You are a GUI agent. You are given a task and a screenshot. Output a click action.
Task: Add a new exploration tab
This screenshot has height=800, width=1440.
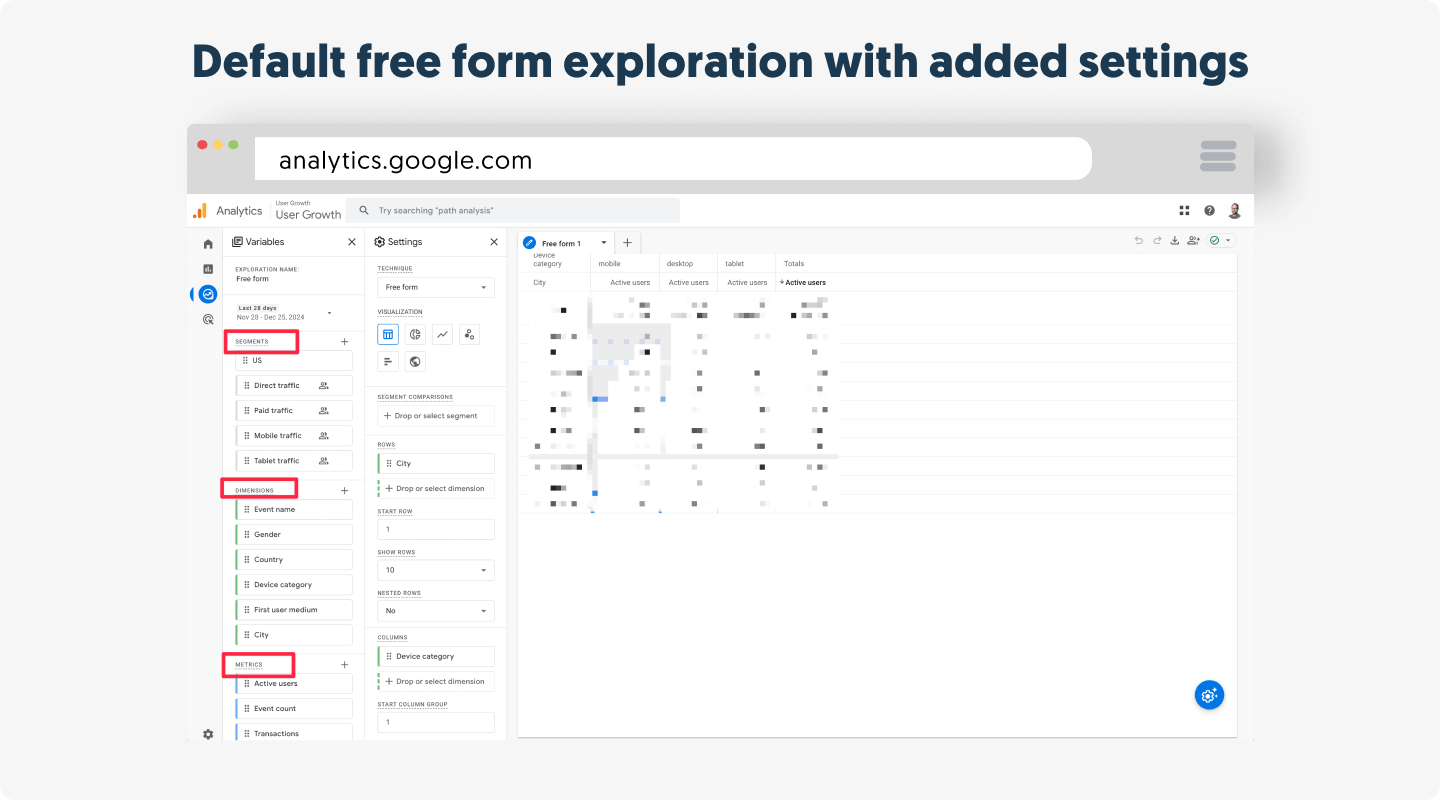pyautogui.click(x=627, y=243)
